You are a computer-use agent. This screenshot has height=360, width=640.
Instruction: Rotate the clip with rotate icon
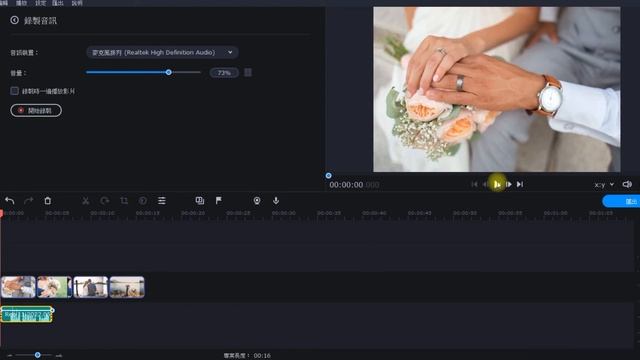point(104,200)
